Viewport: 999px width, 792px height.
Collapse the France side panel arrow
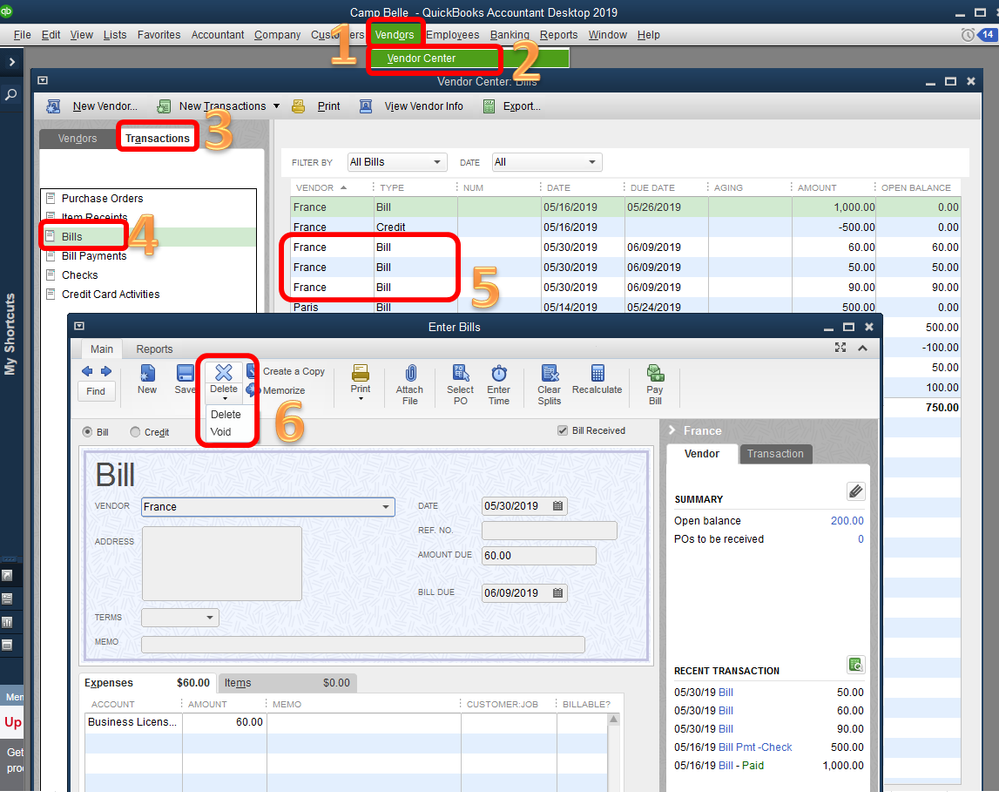[672, 431]
